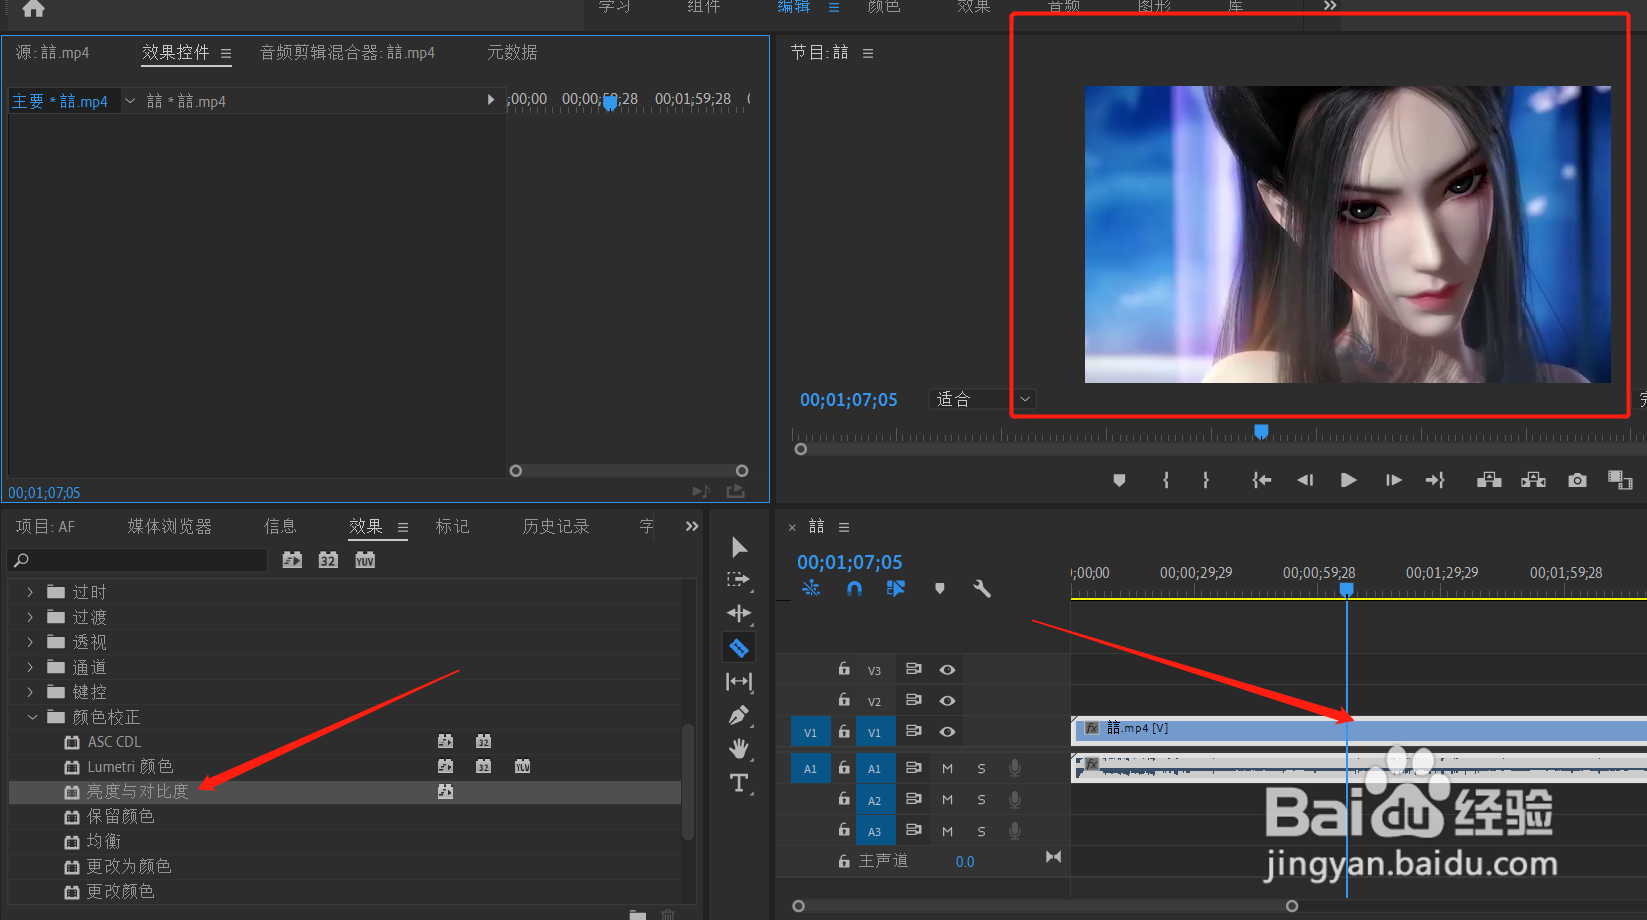Select the Track Select Forward tool

739,580
